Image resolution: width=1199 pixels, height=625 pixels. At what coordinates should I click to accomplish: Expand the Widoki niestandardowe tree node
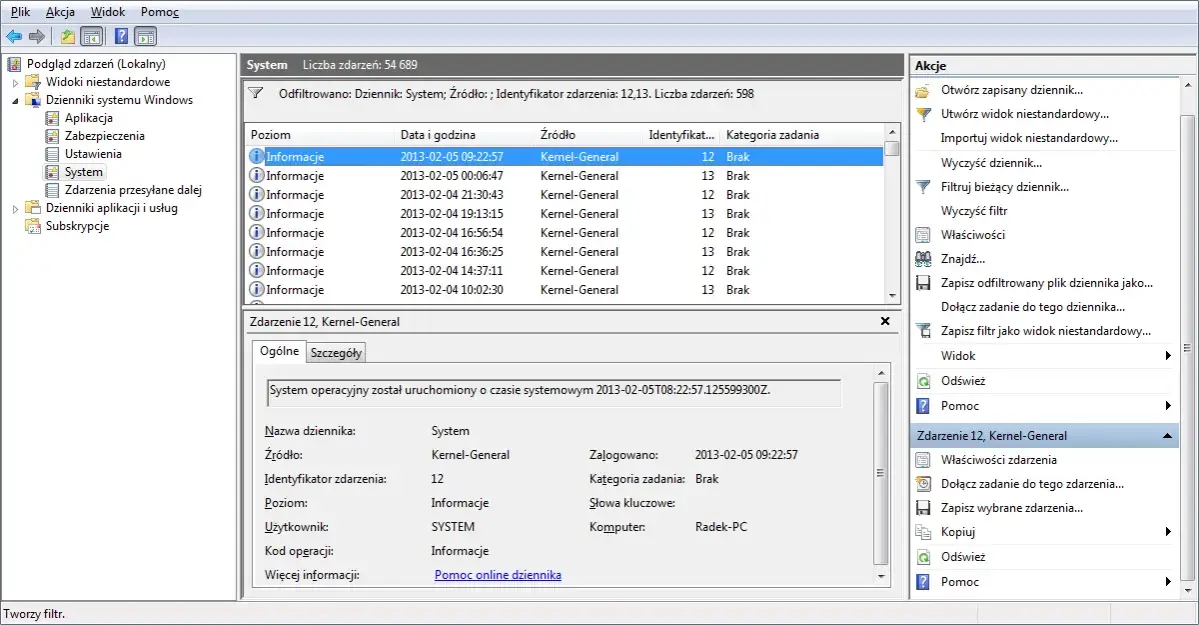tap(15, 82)
